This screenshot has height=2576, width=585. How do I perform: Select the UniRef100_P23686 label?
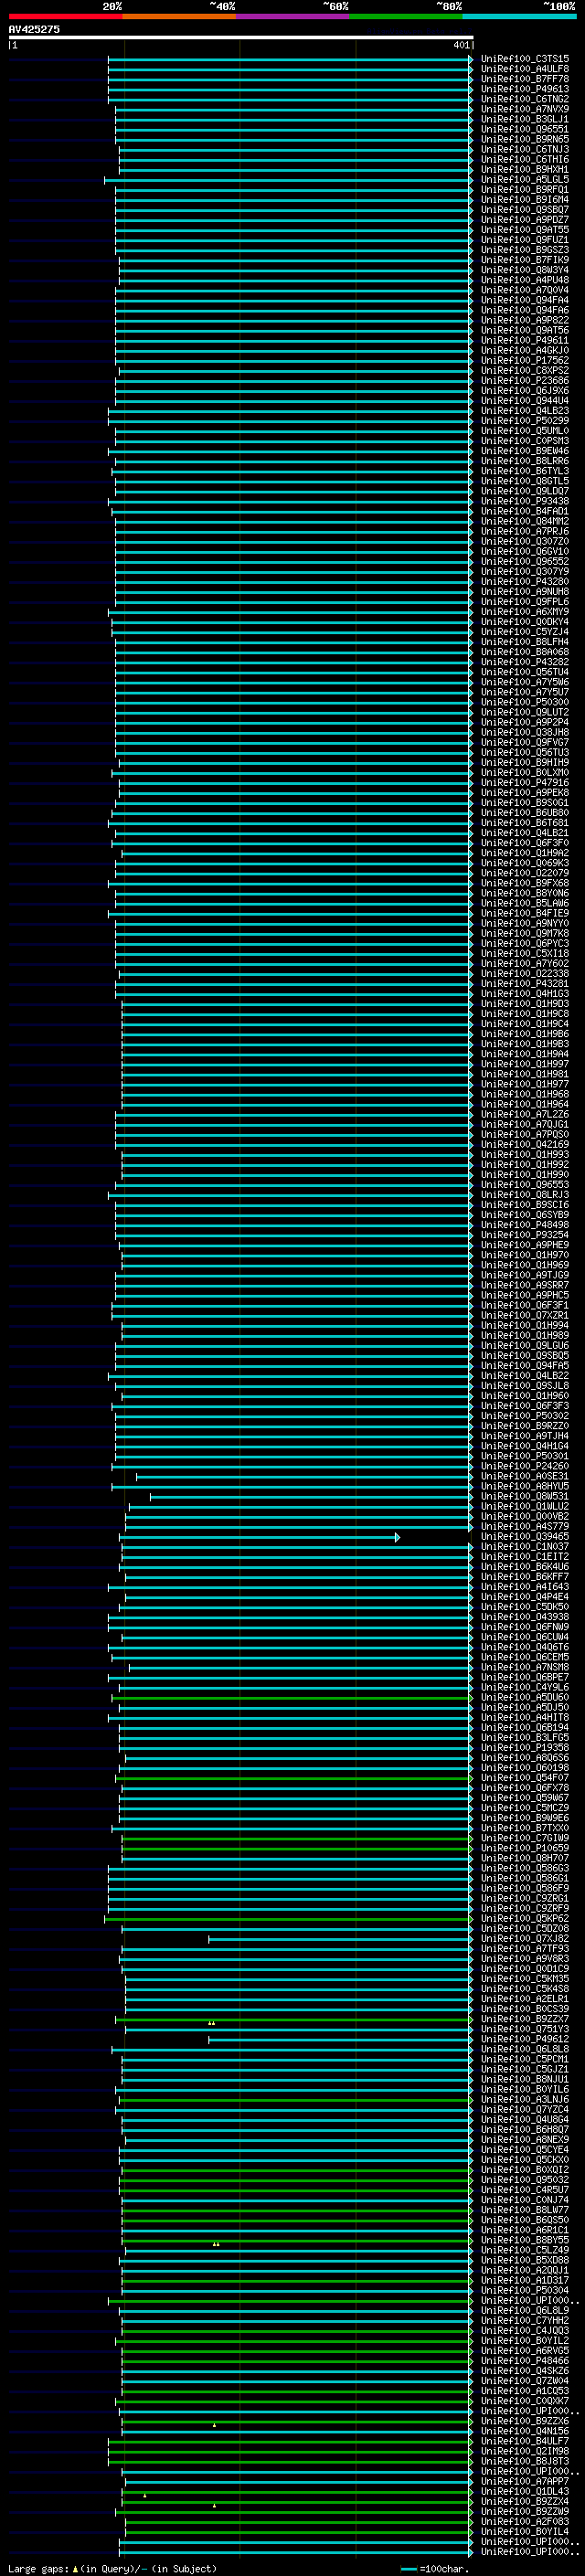coord(525,381)
